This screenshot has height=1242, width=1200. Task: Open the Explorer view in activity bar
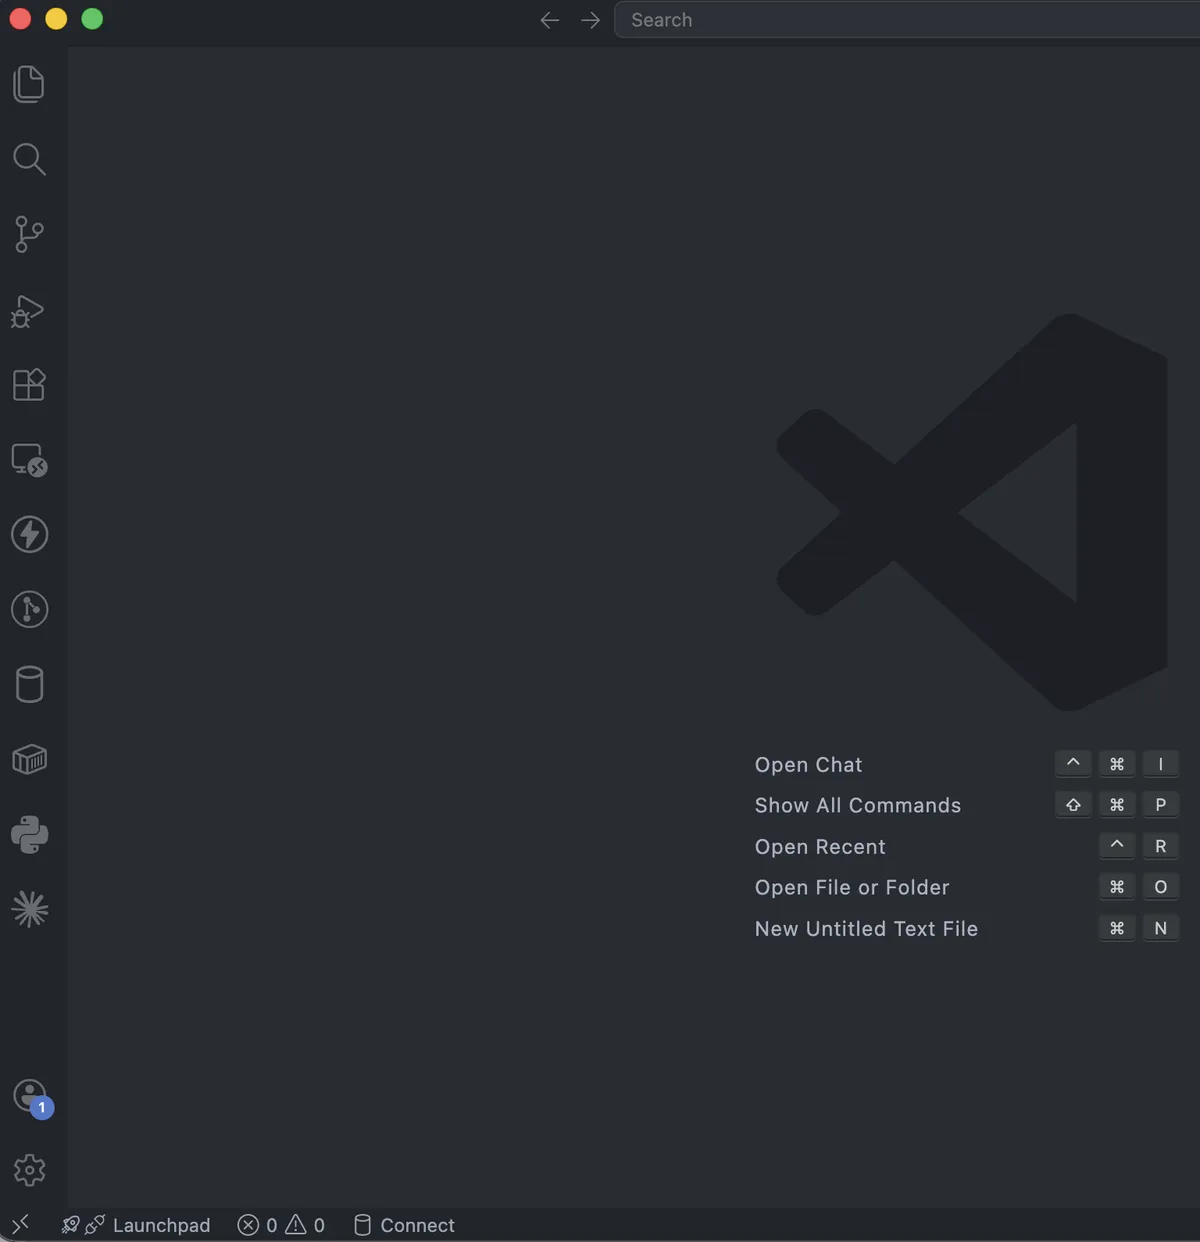29,84
